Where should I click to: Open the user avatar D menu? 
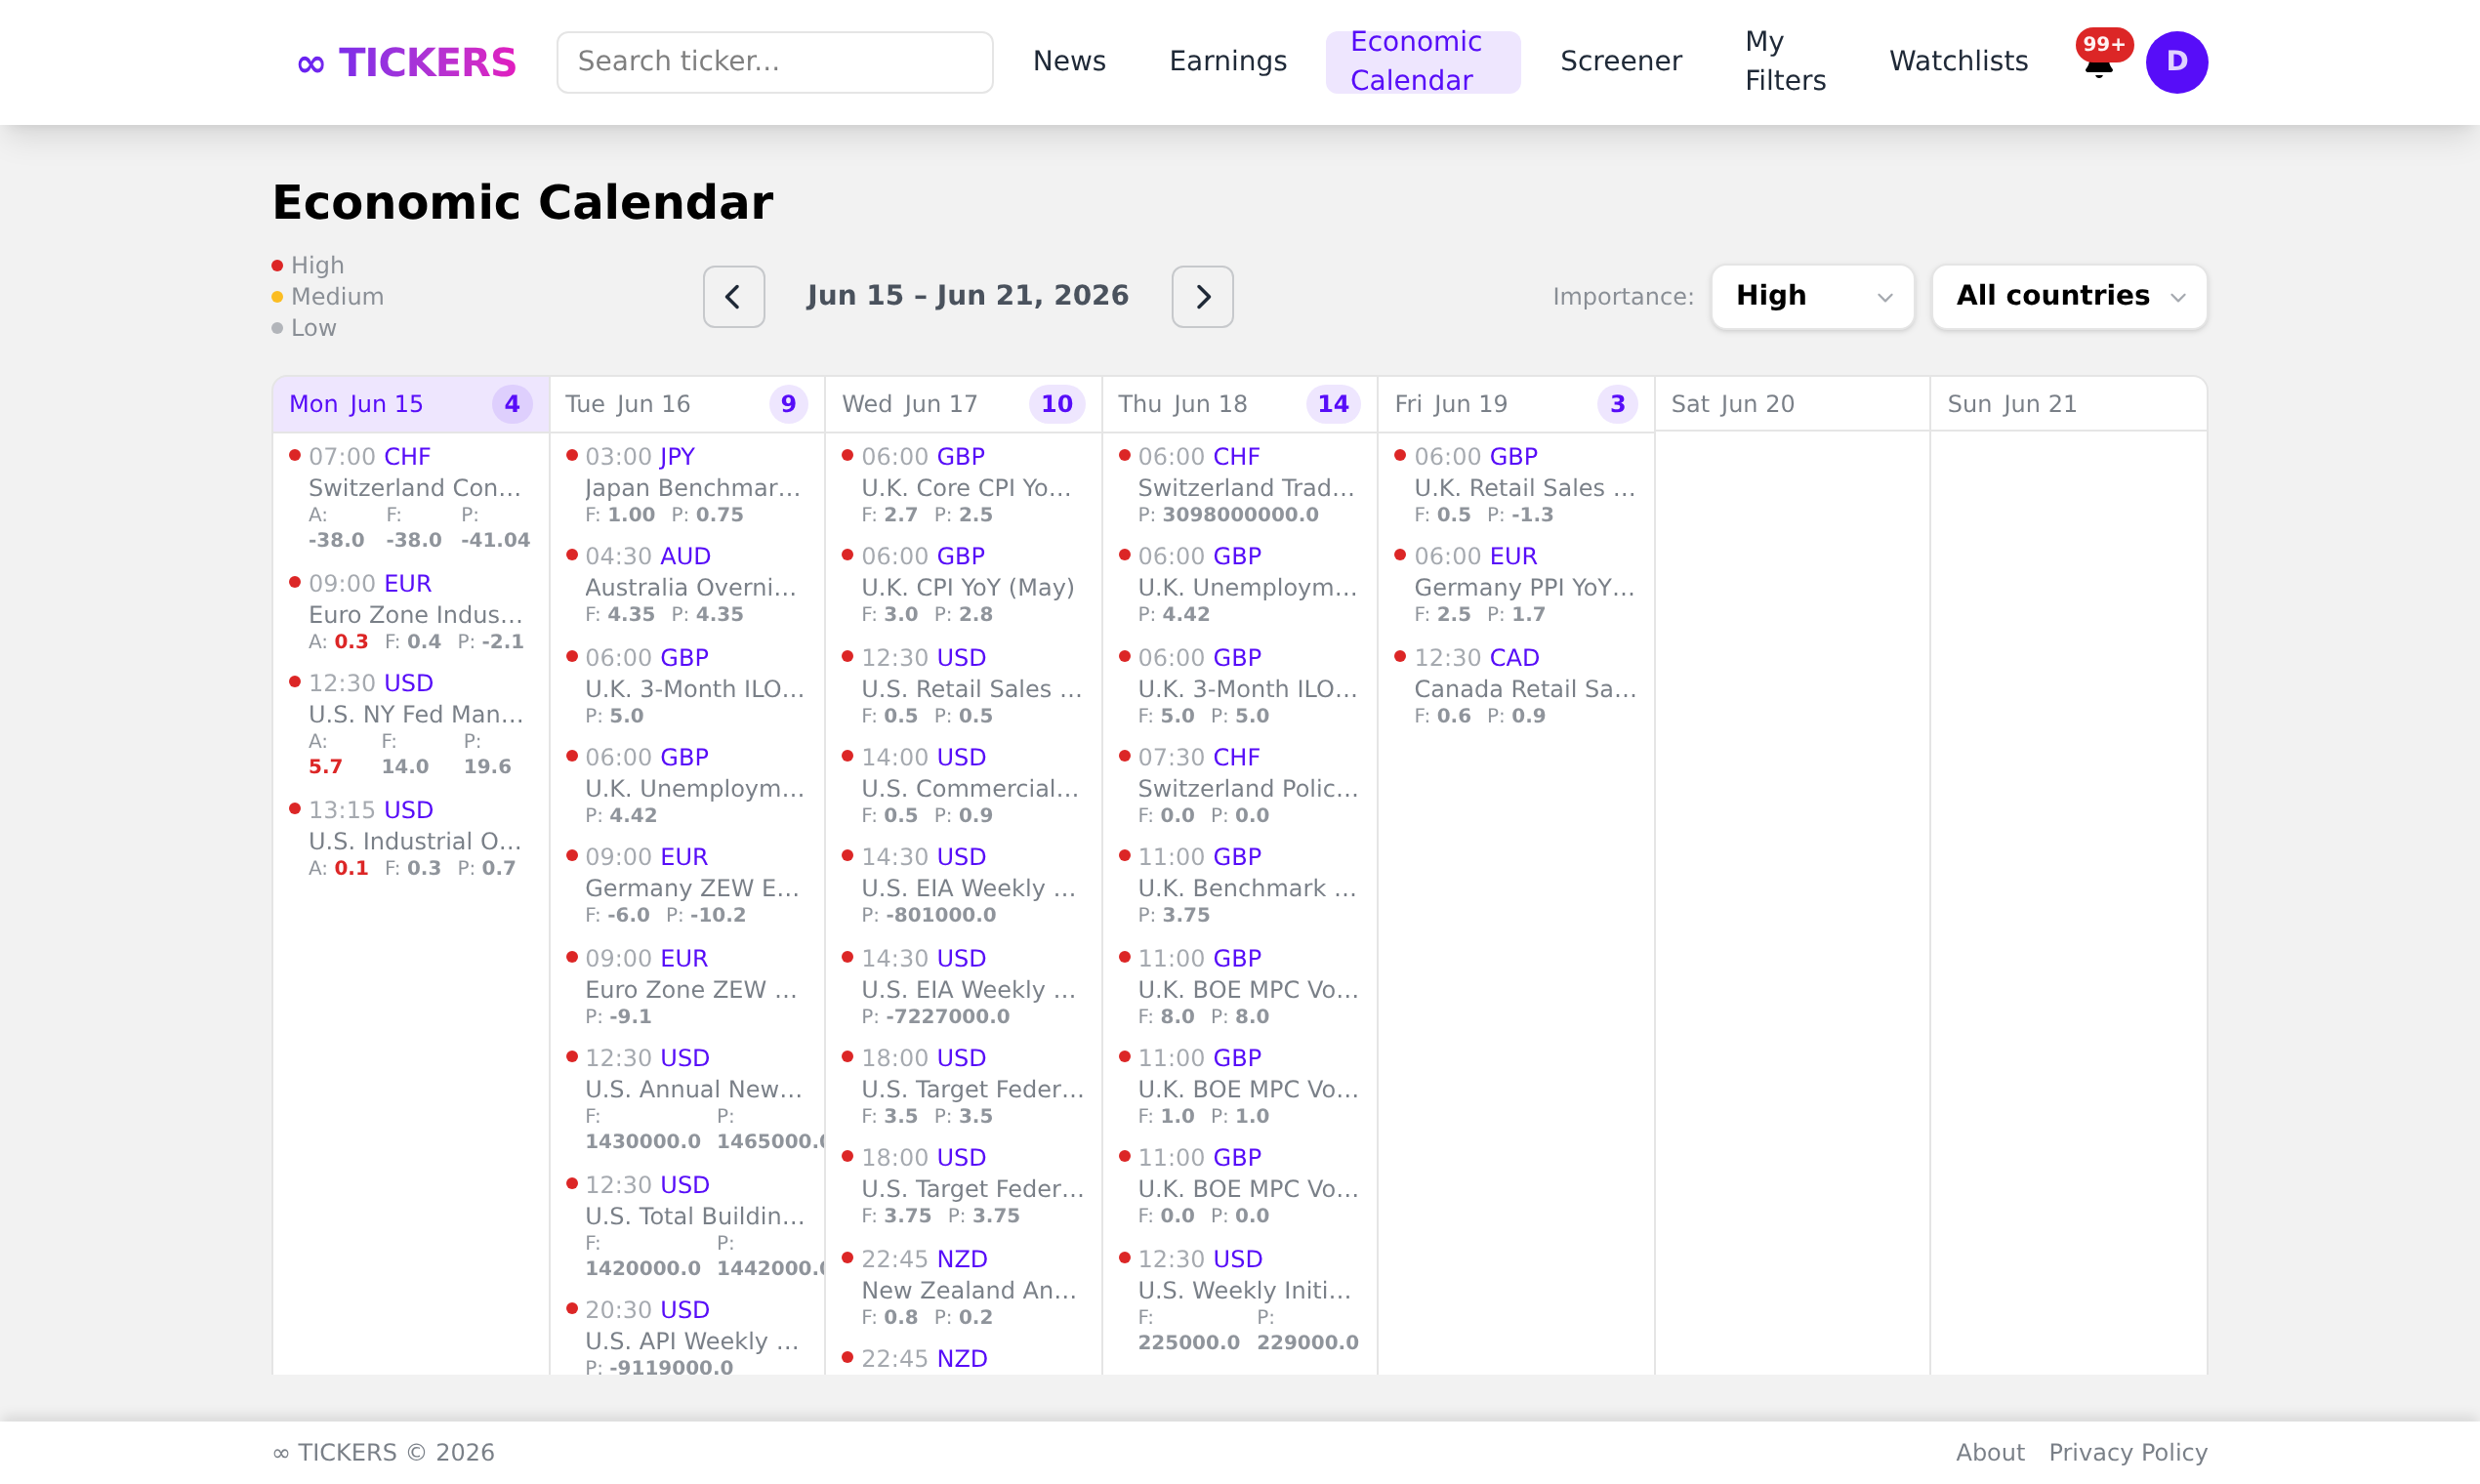point(2176,62)
